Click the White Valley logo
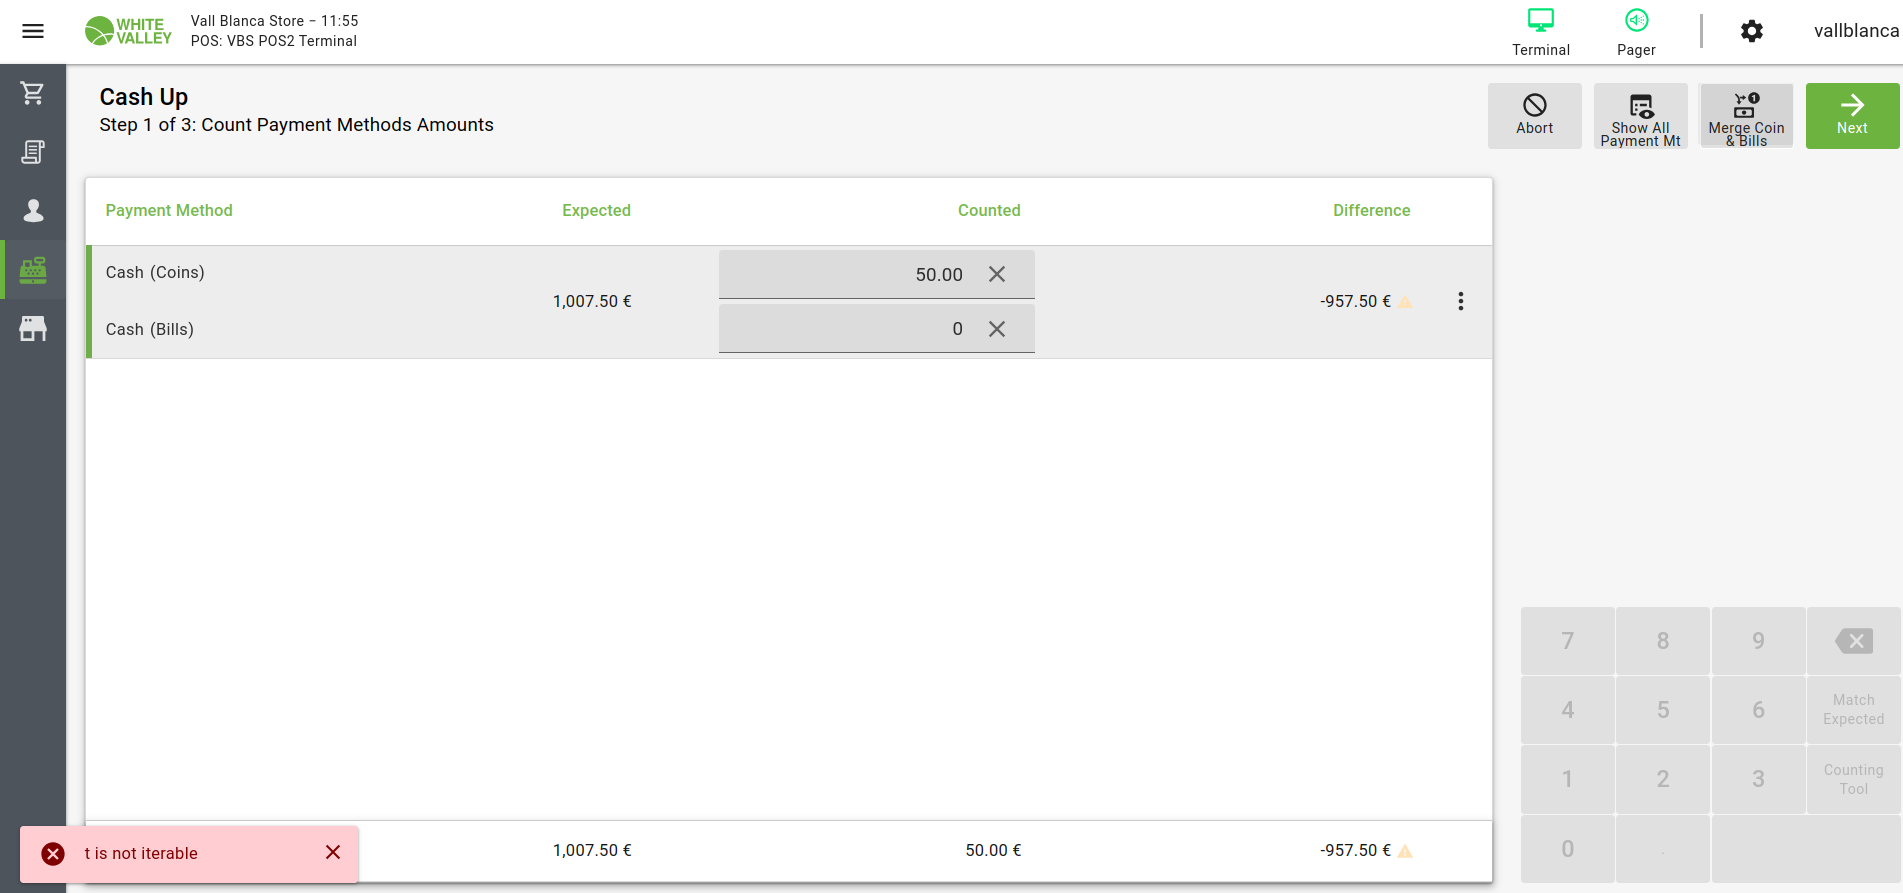Viewport: 1903px width, 893px height. click(128, 31)
